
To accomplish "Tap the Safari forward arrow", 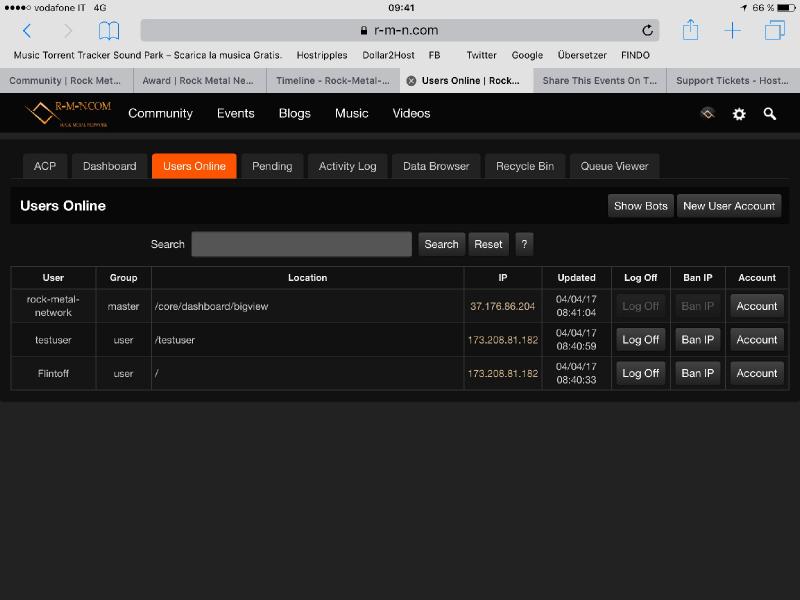I will [x=68, y=31].
